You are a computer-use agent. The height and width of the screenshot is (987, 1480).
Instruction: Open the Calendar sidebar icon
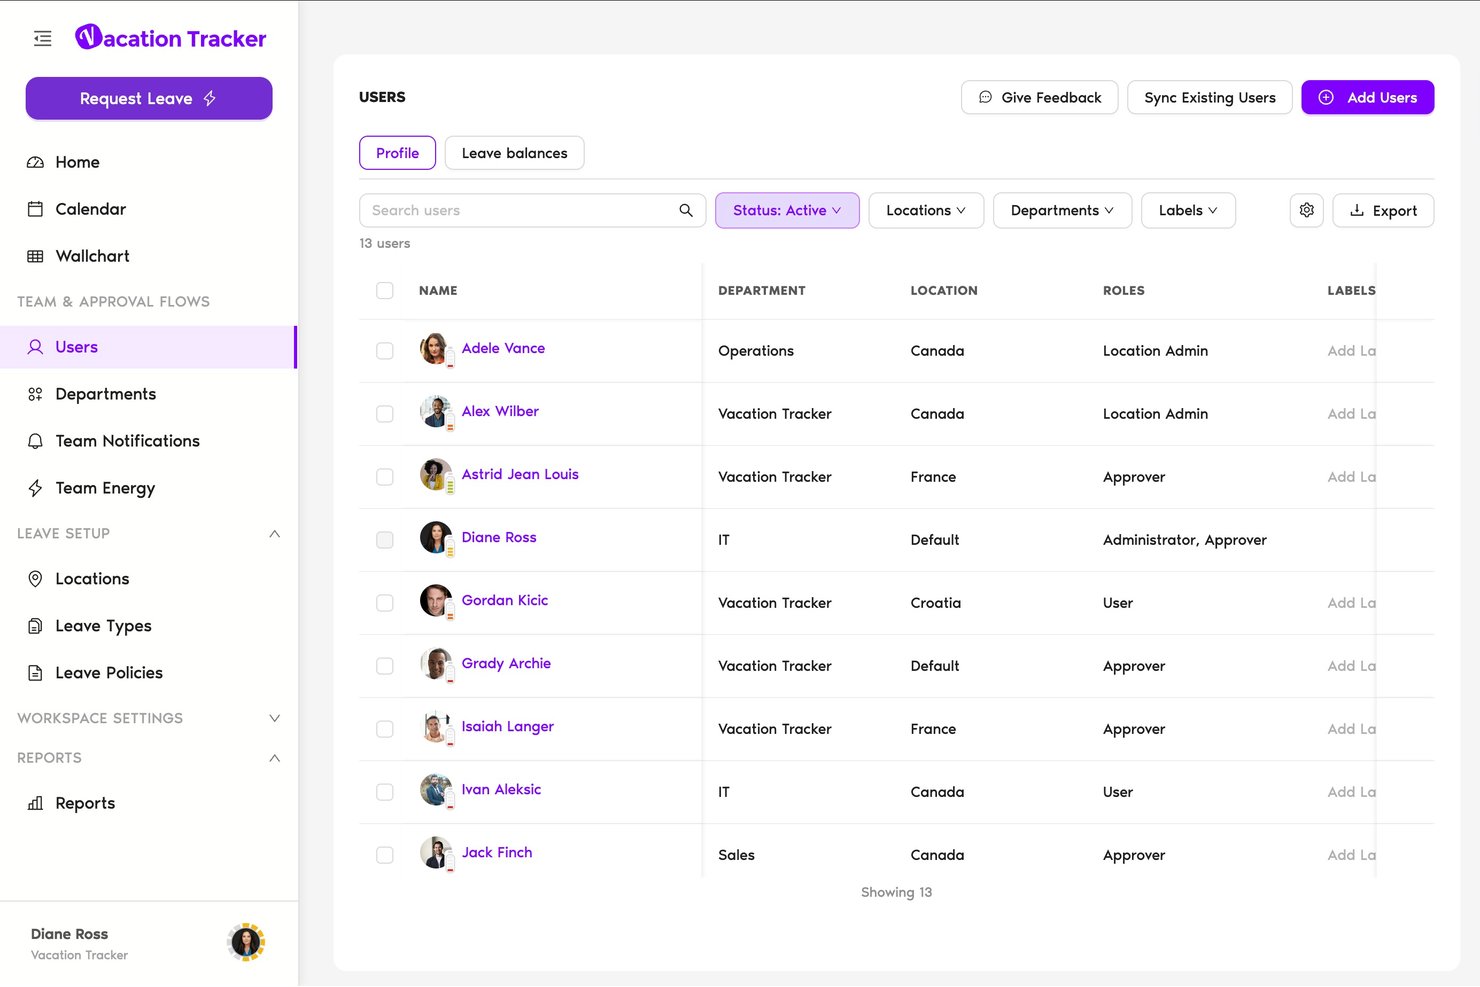pyautogui.click(x=35, y=209)
